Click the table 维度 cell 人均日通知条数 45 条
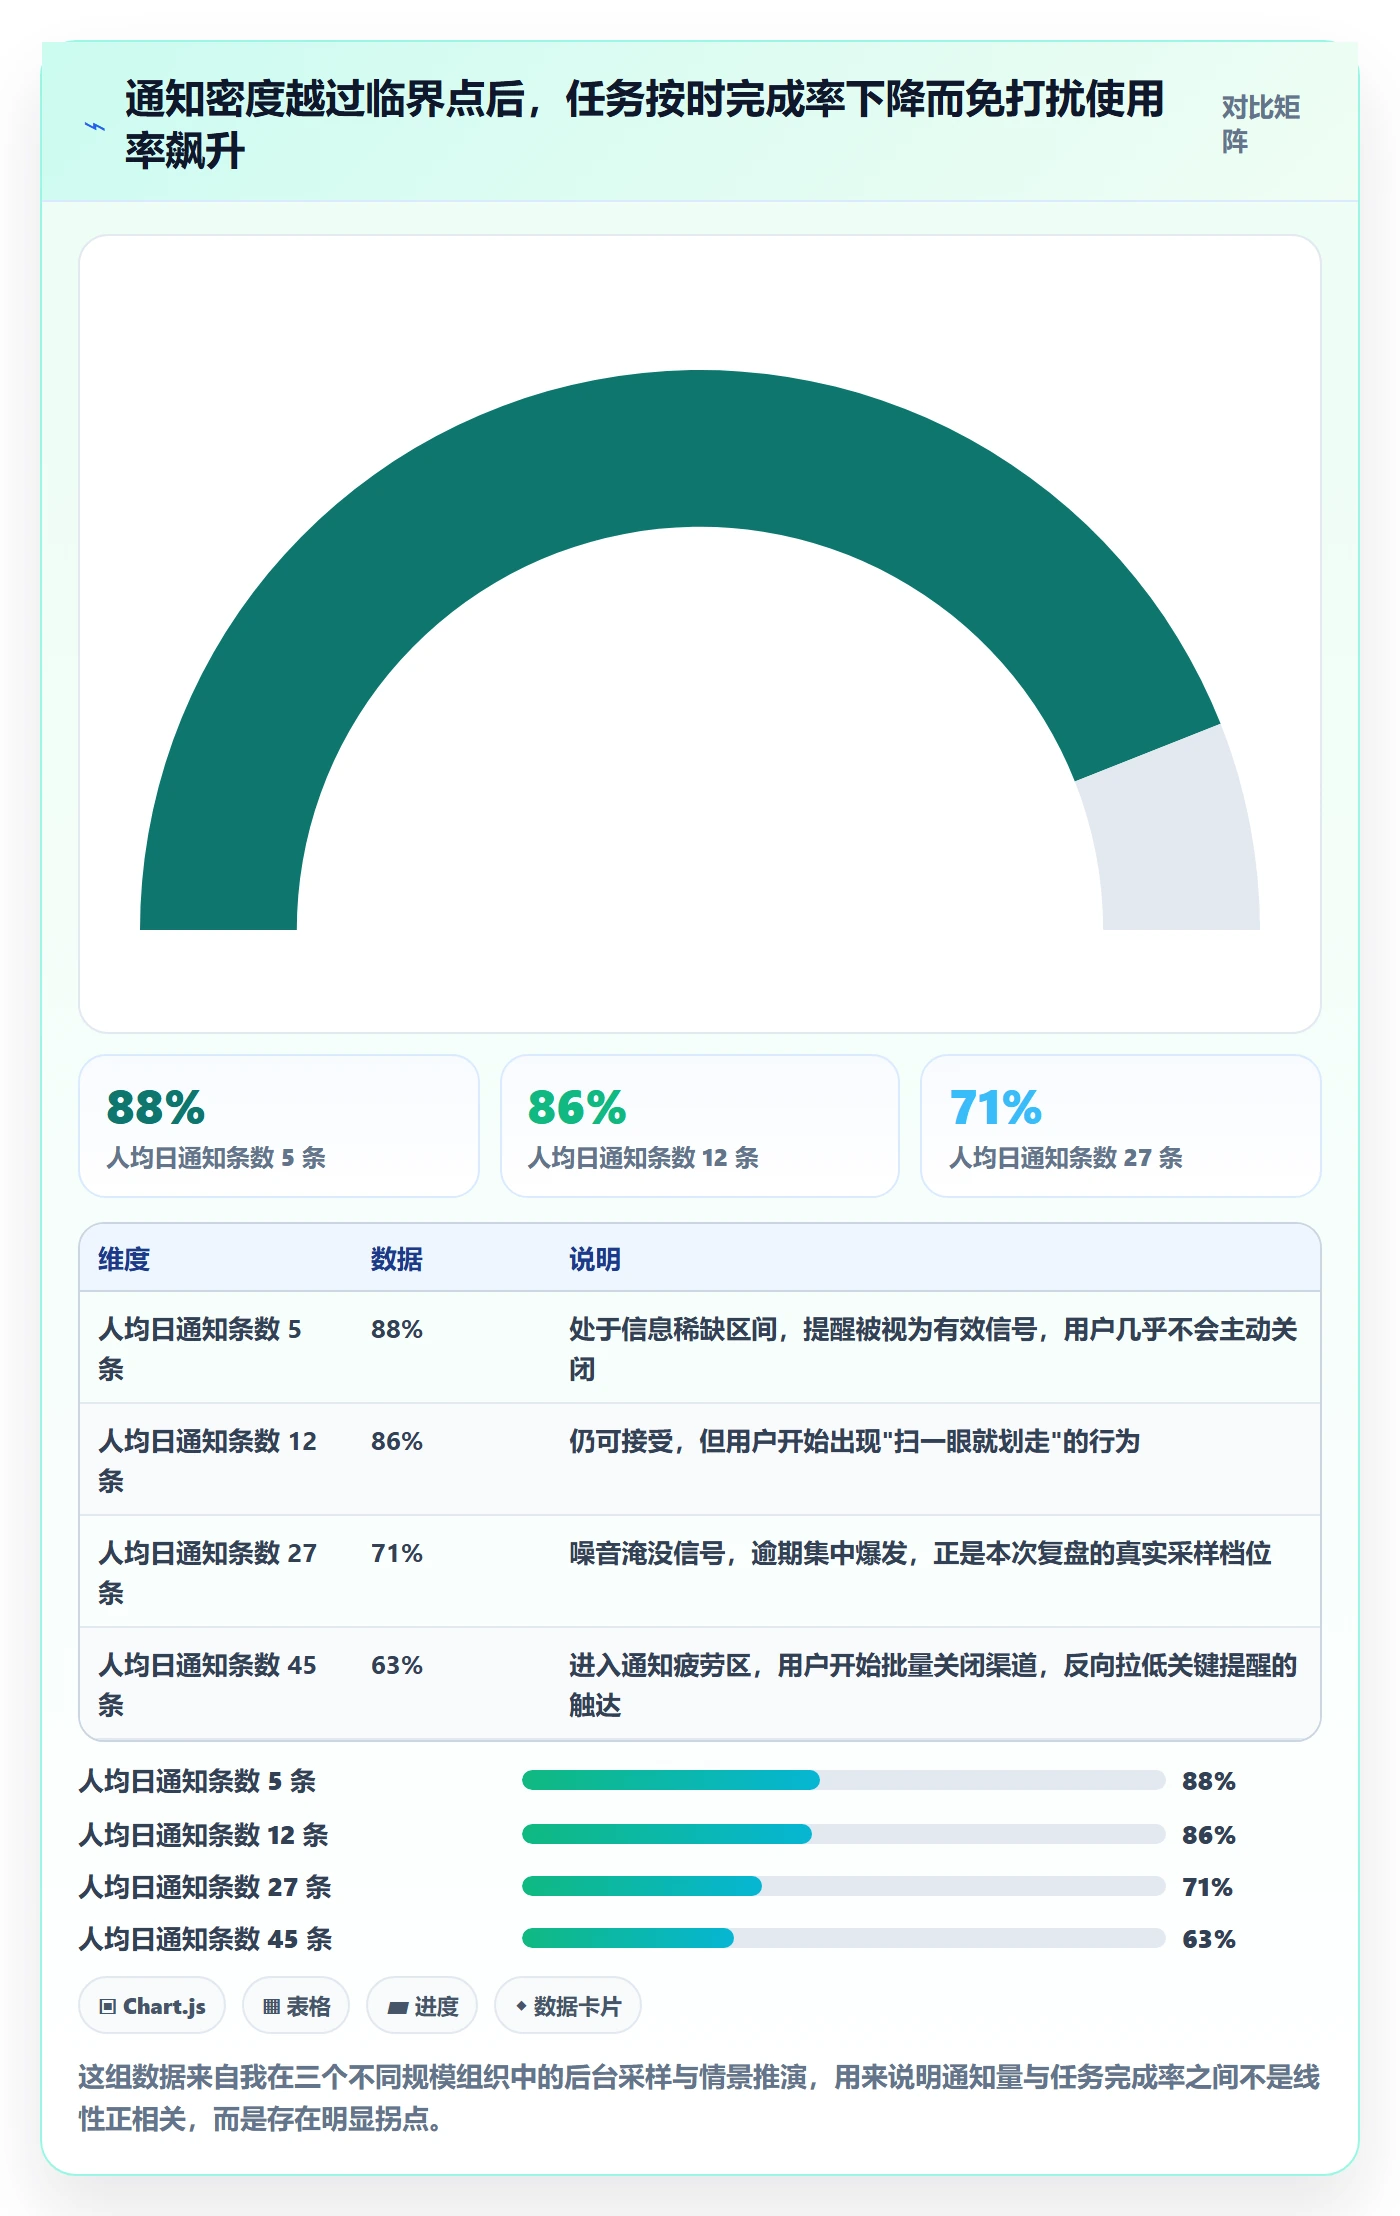 [x=207, y=1685]
